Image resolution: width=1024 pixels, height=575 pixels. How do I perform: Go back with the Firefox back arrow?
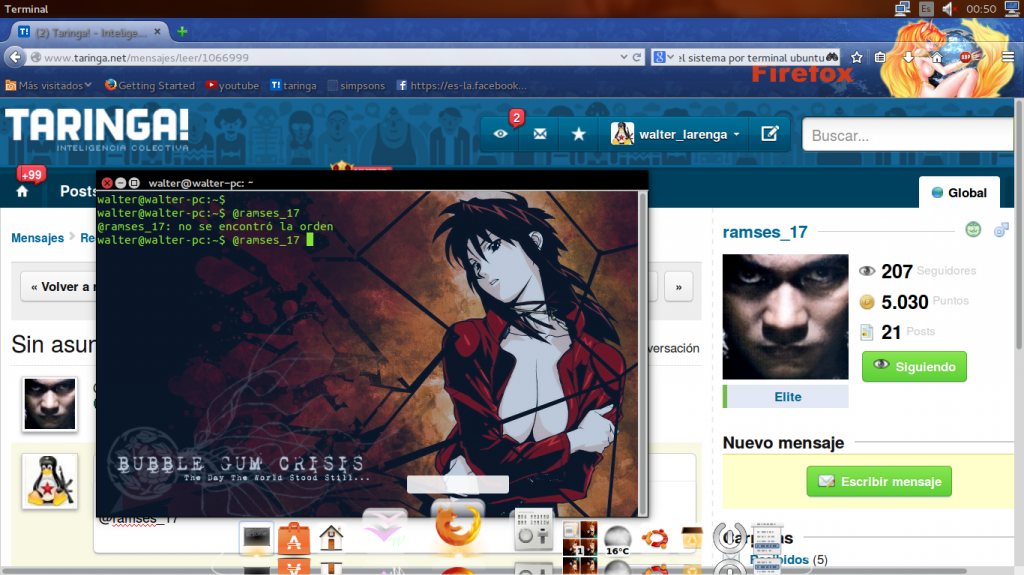click(15, 58)
